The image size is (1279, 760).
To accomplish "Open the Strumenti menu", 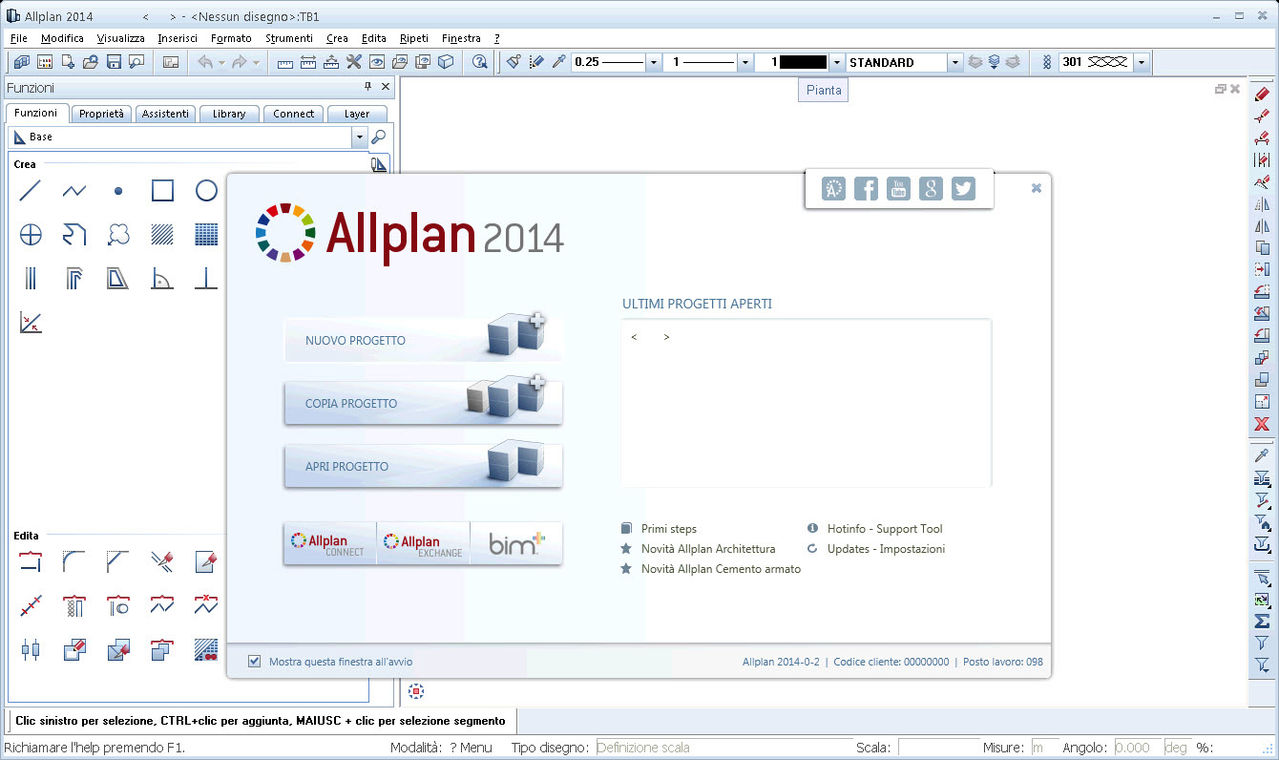I will [289, 38].
